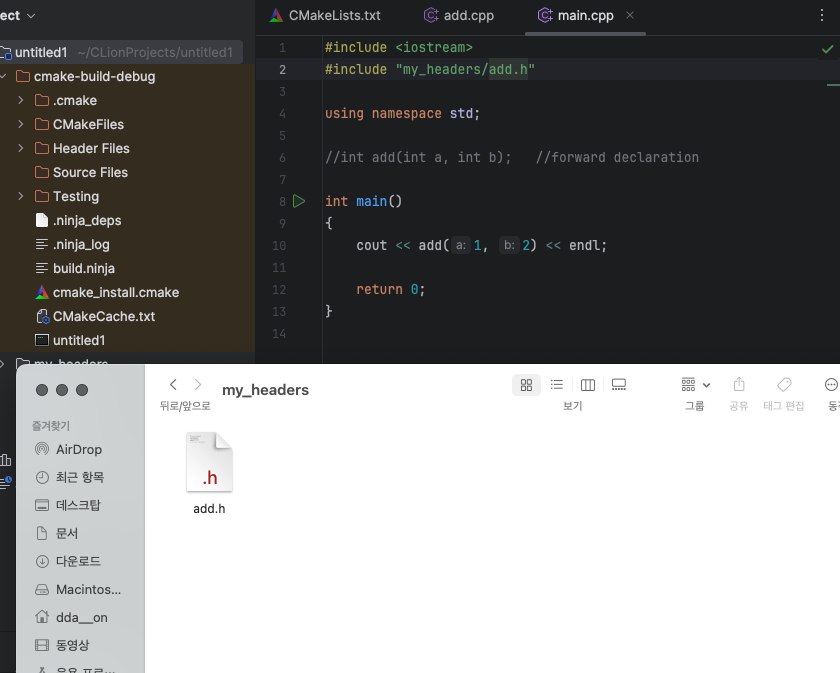Click the CMakeCache.txt file icon
This screenshot has height=673, width=840.
click(42, 317)
